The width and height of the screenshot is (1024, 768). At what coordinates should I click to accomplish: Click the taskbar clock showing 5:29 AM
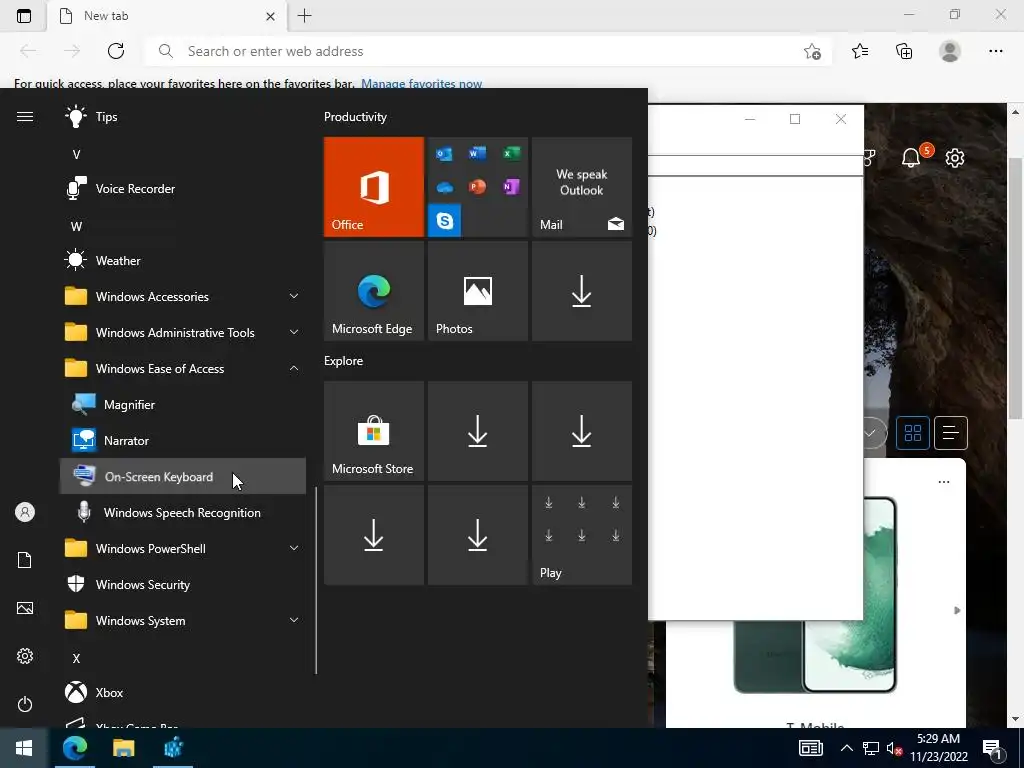click(938, 748)
